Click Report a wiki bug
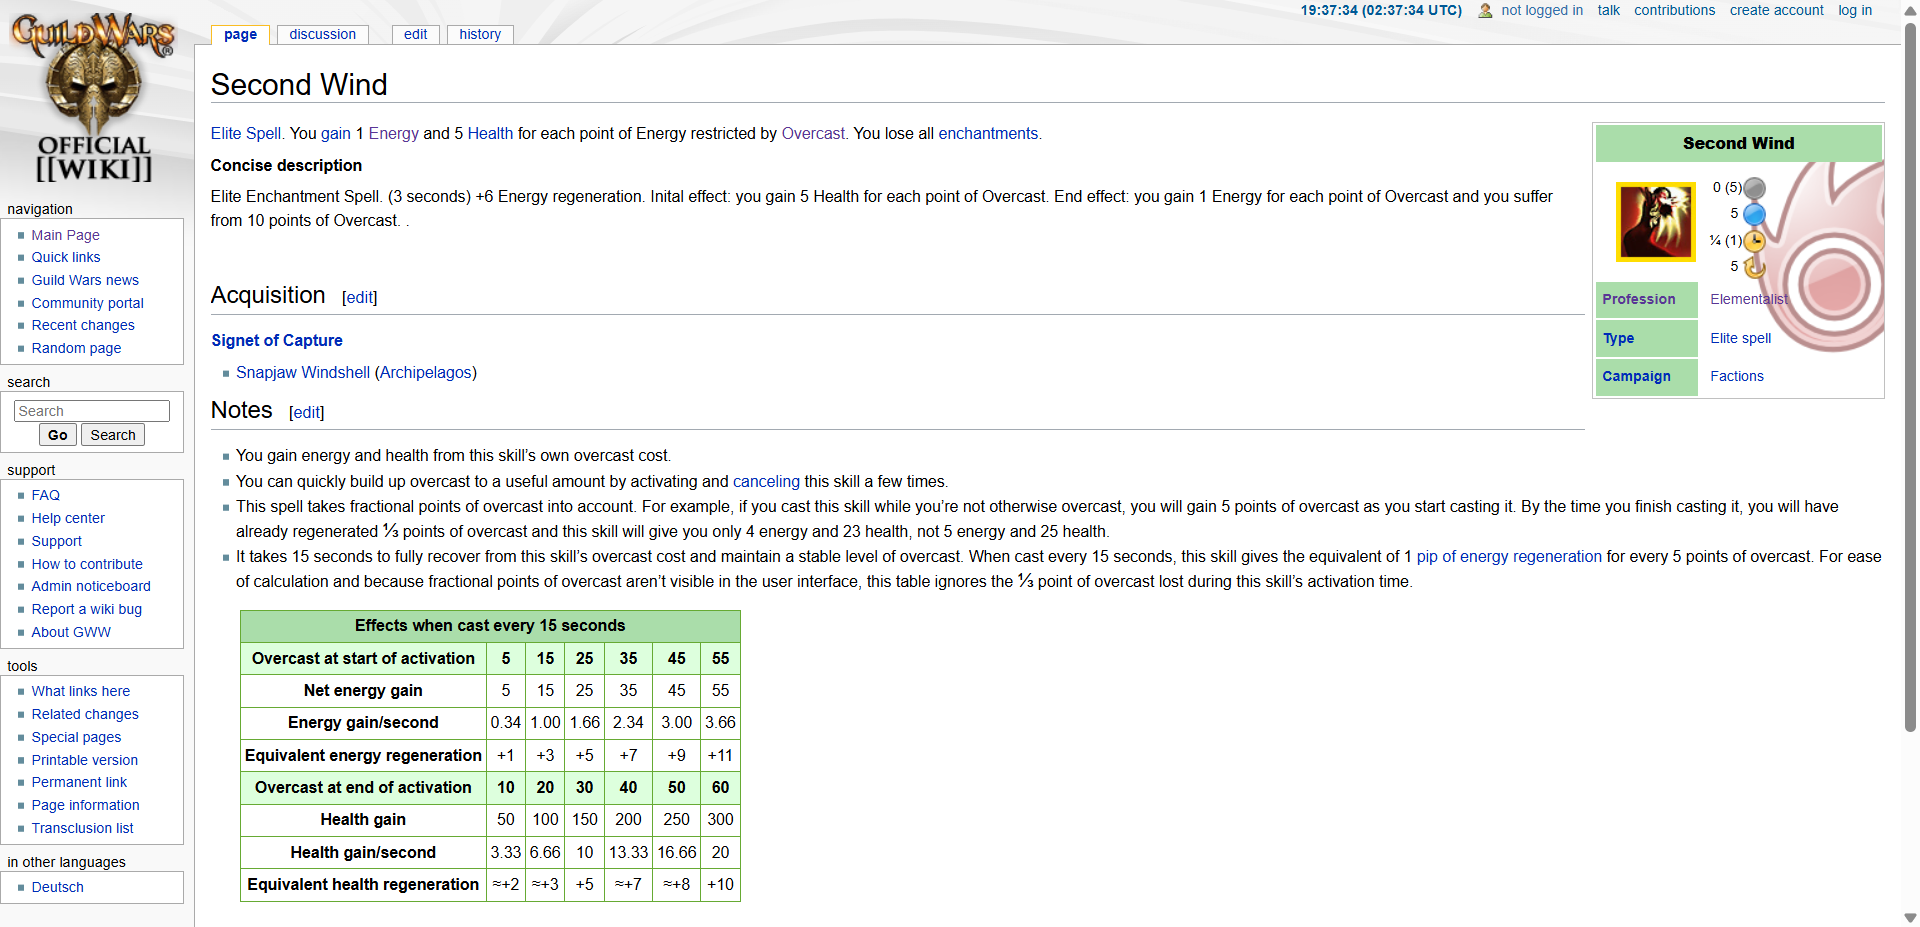This screenshot has height=927, width=1920. (86, 609)
